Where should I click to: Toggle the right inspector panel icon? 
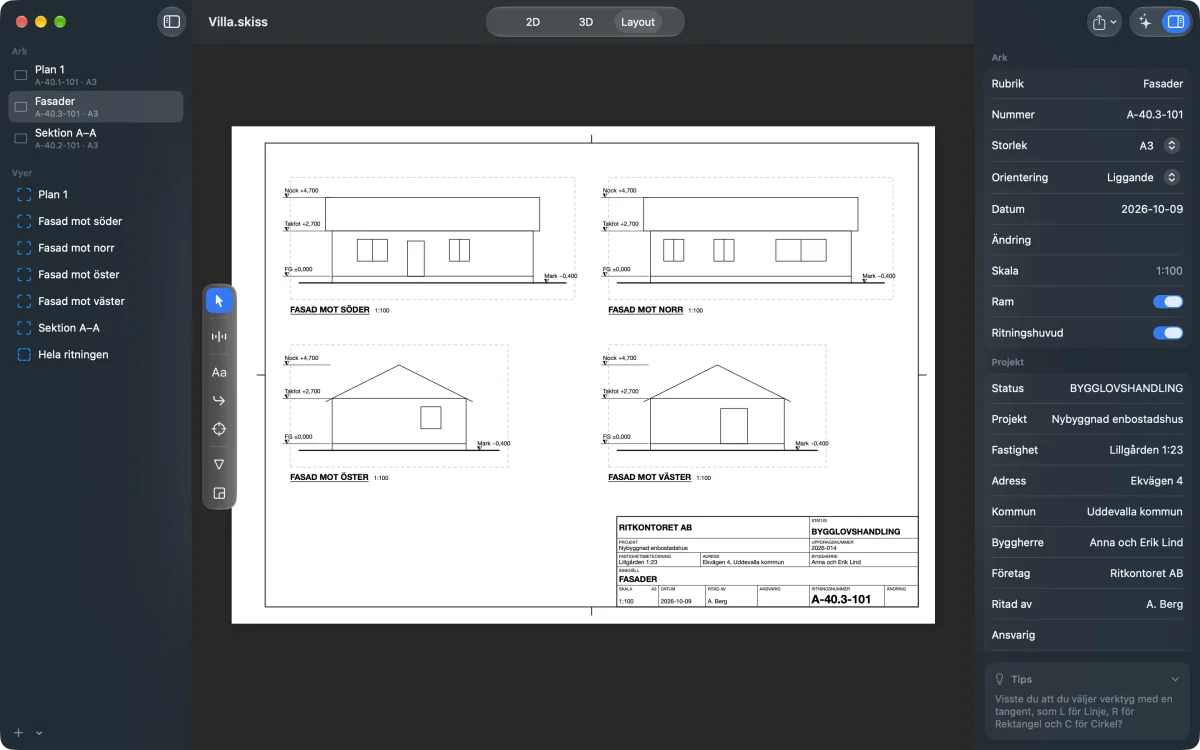coord(1175,22)
